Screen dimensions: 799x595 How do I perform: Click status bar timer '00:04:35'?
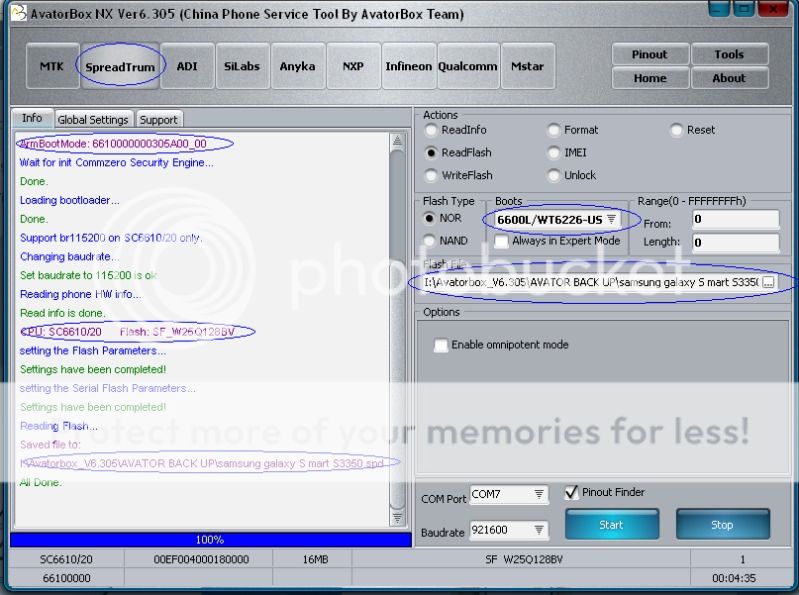coord(734,578)
